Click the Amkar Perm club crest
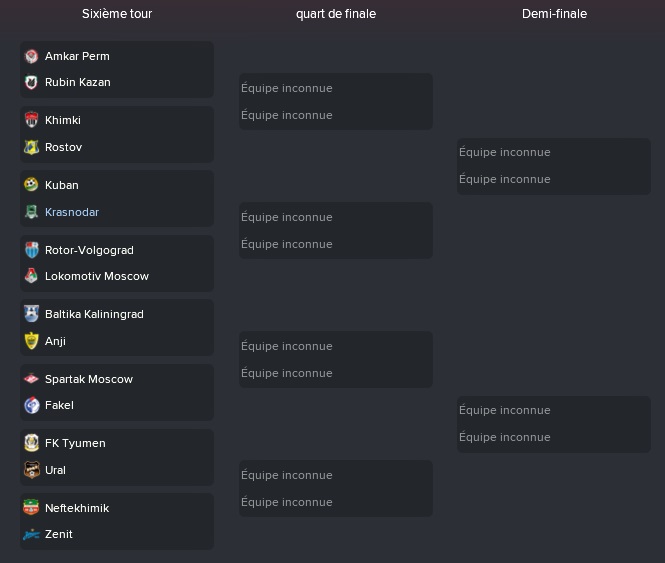The image size is (665, 563). [x=31, y=56]
